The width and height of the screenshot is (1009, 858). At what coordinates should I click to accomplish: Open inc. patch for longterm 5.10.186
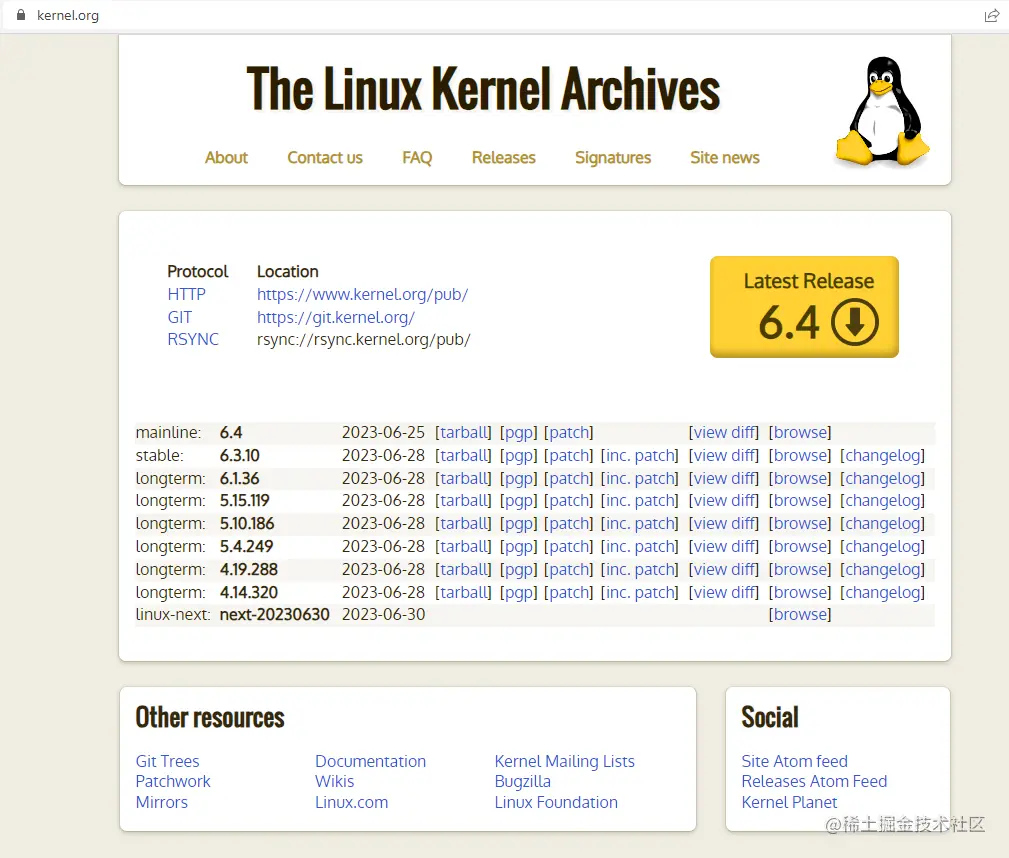(640, 524)
